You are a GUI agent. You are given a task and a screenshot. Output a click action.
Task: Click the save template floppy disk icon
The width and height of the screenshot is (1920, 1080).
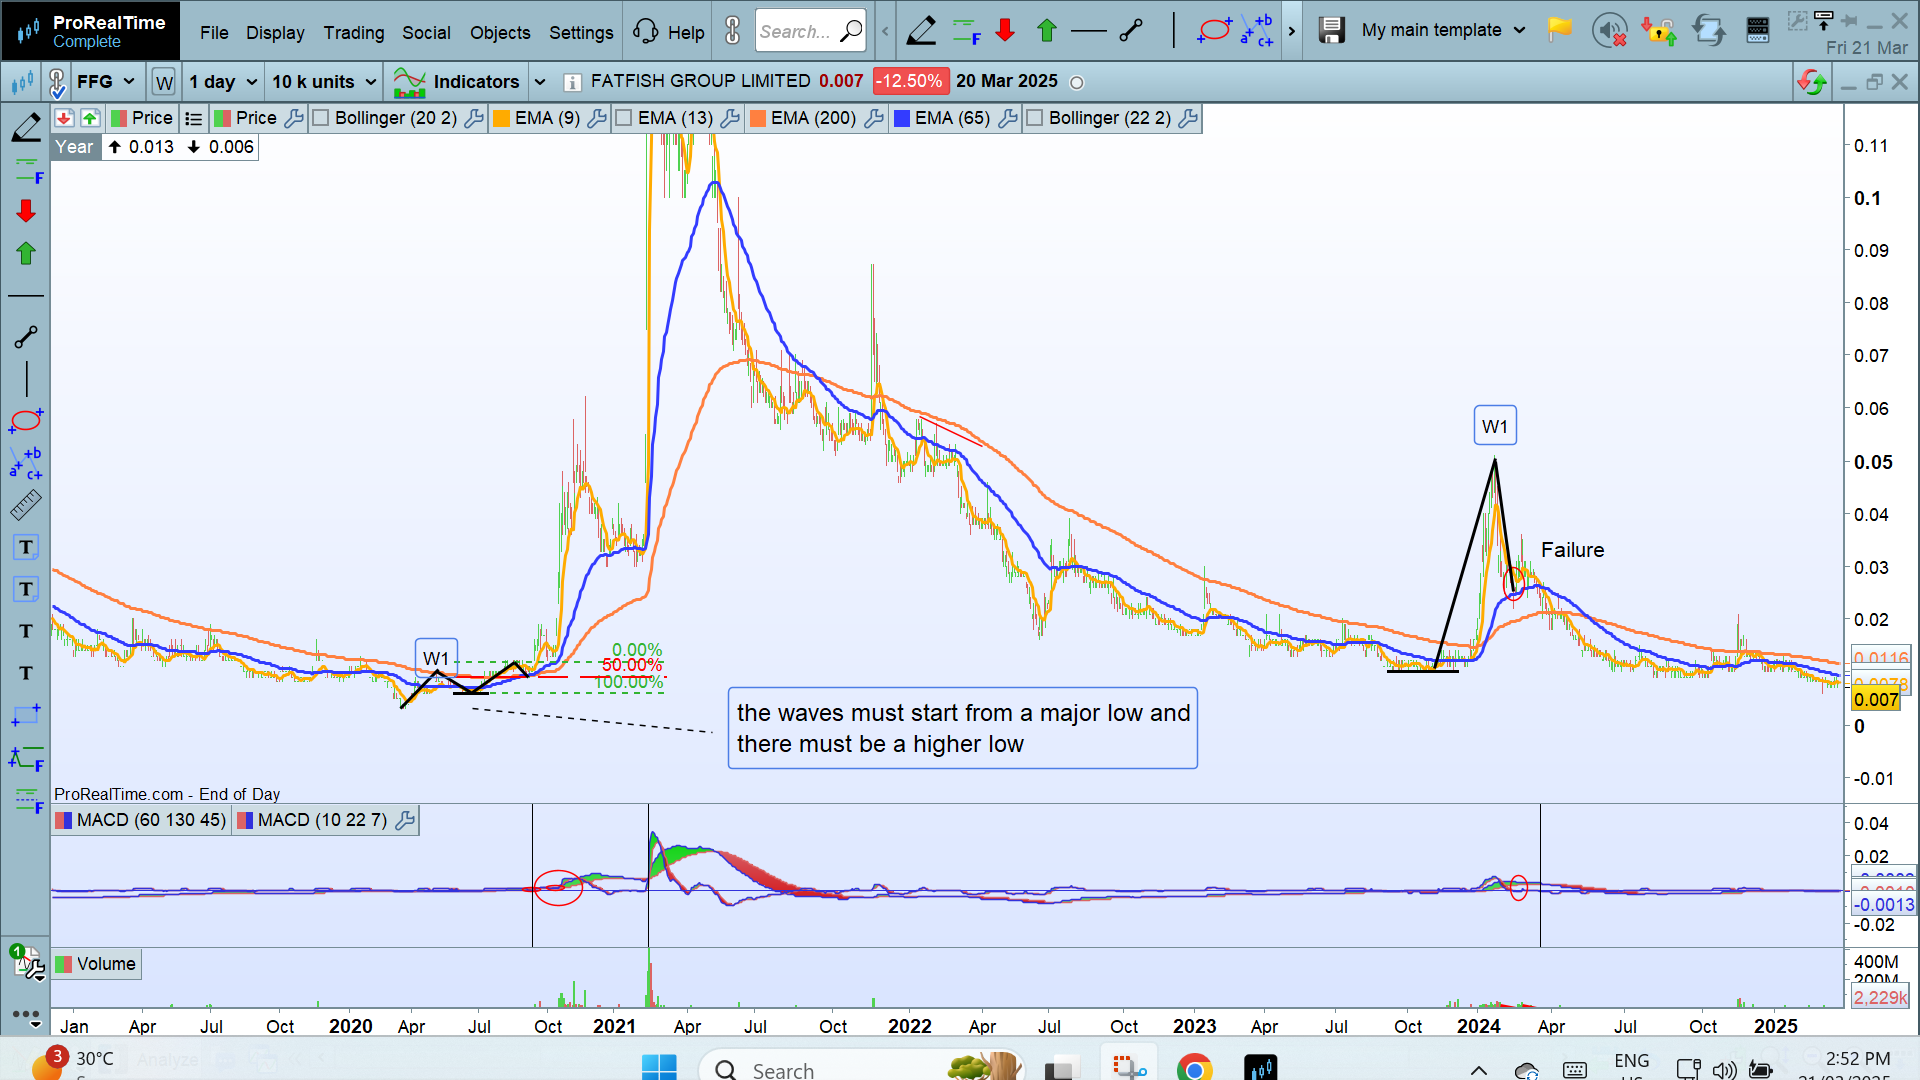(1331, 30)
